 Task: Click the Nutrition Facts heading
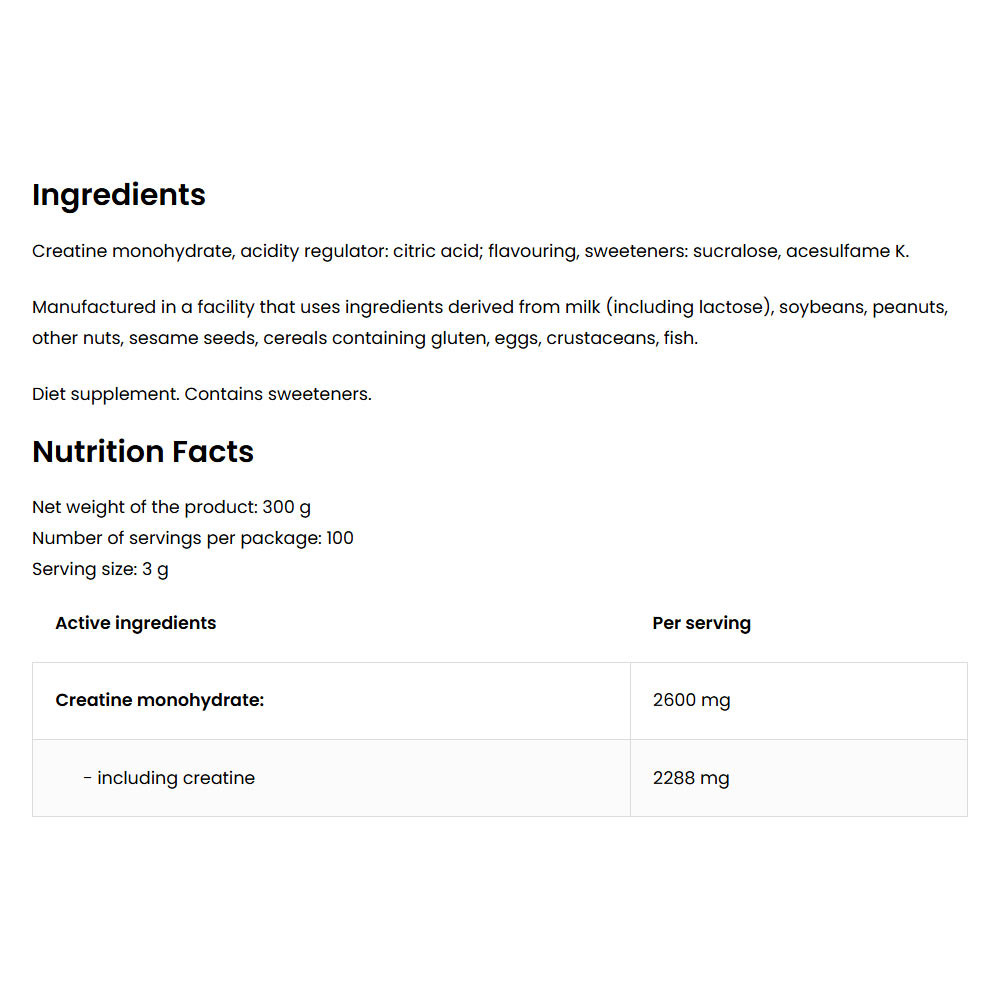[143, 452]
